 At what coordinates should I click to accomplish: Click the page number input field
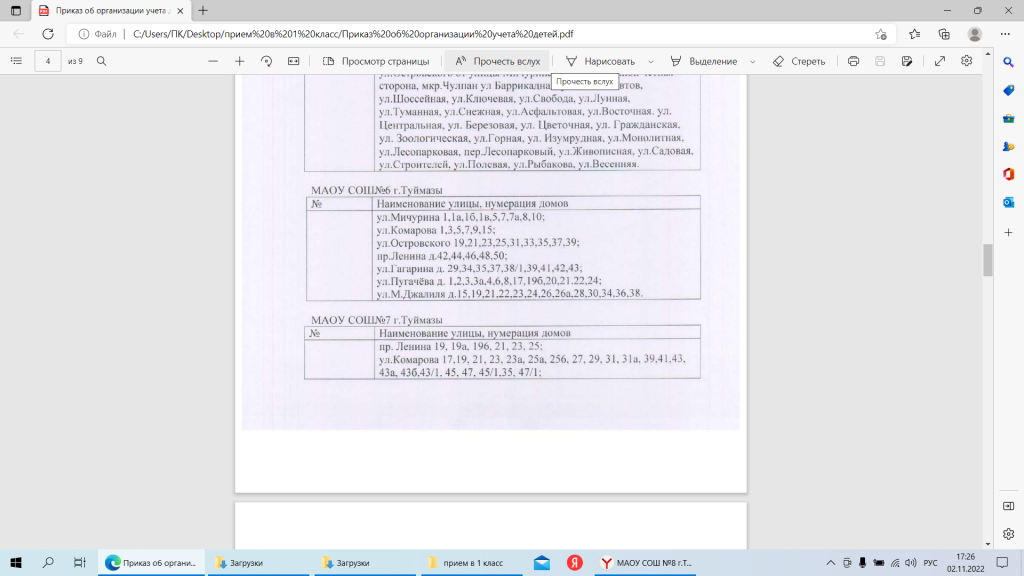coord(48,61)
